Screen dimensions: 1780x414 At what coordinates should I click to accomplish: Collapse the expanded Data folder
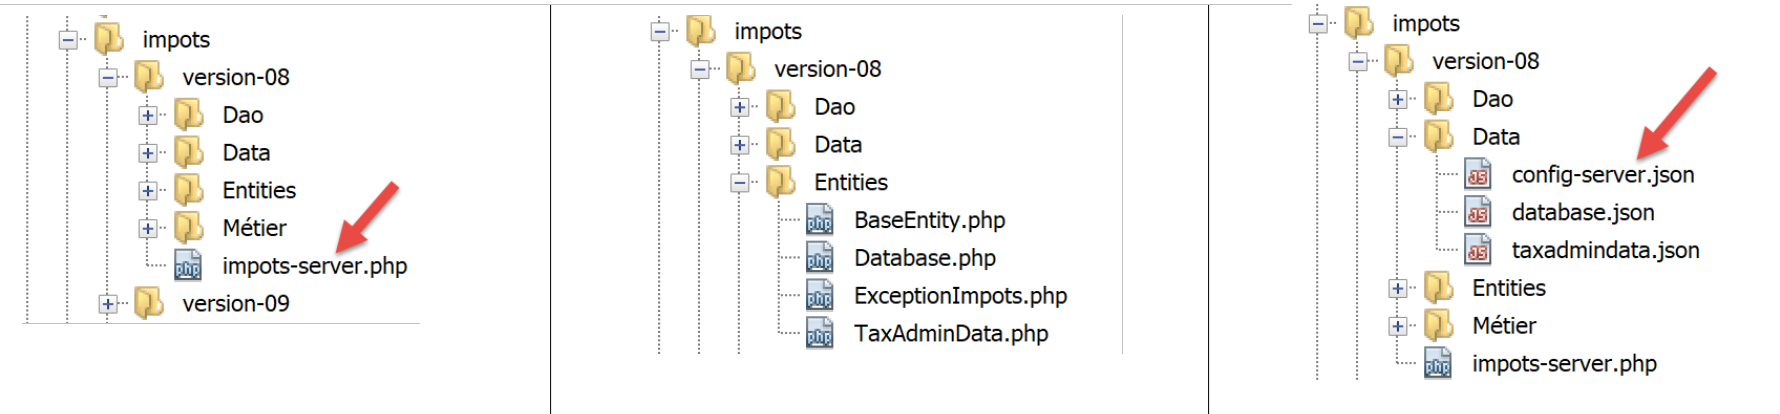tap(1398, 137)
